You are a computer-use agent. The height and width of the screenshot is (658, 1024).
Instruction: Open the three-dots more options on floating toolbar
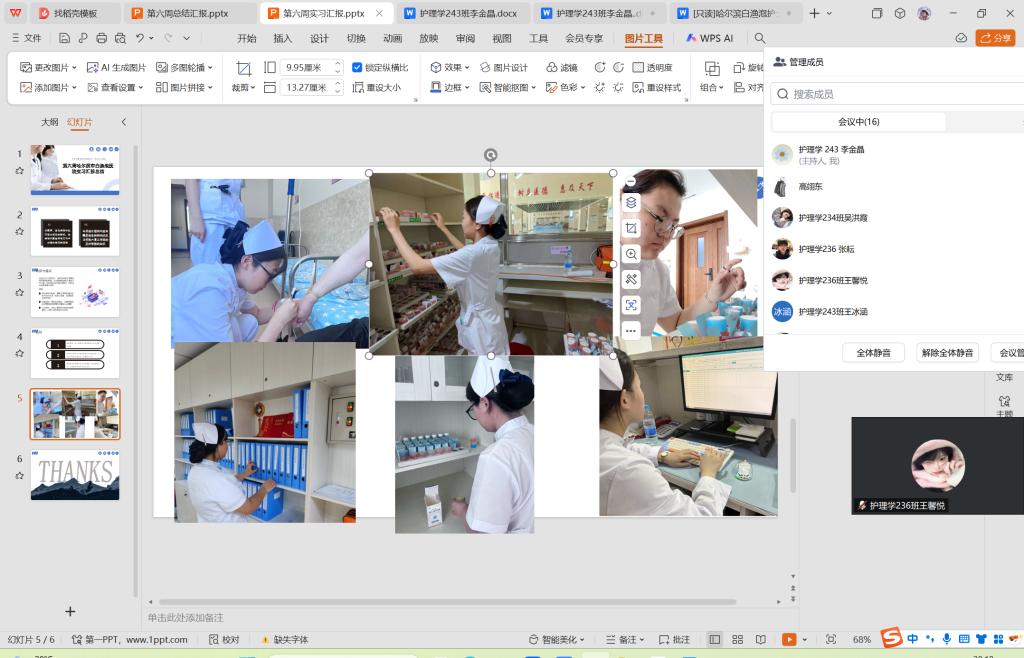pyautogui.click(x=631, y=330)
